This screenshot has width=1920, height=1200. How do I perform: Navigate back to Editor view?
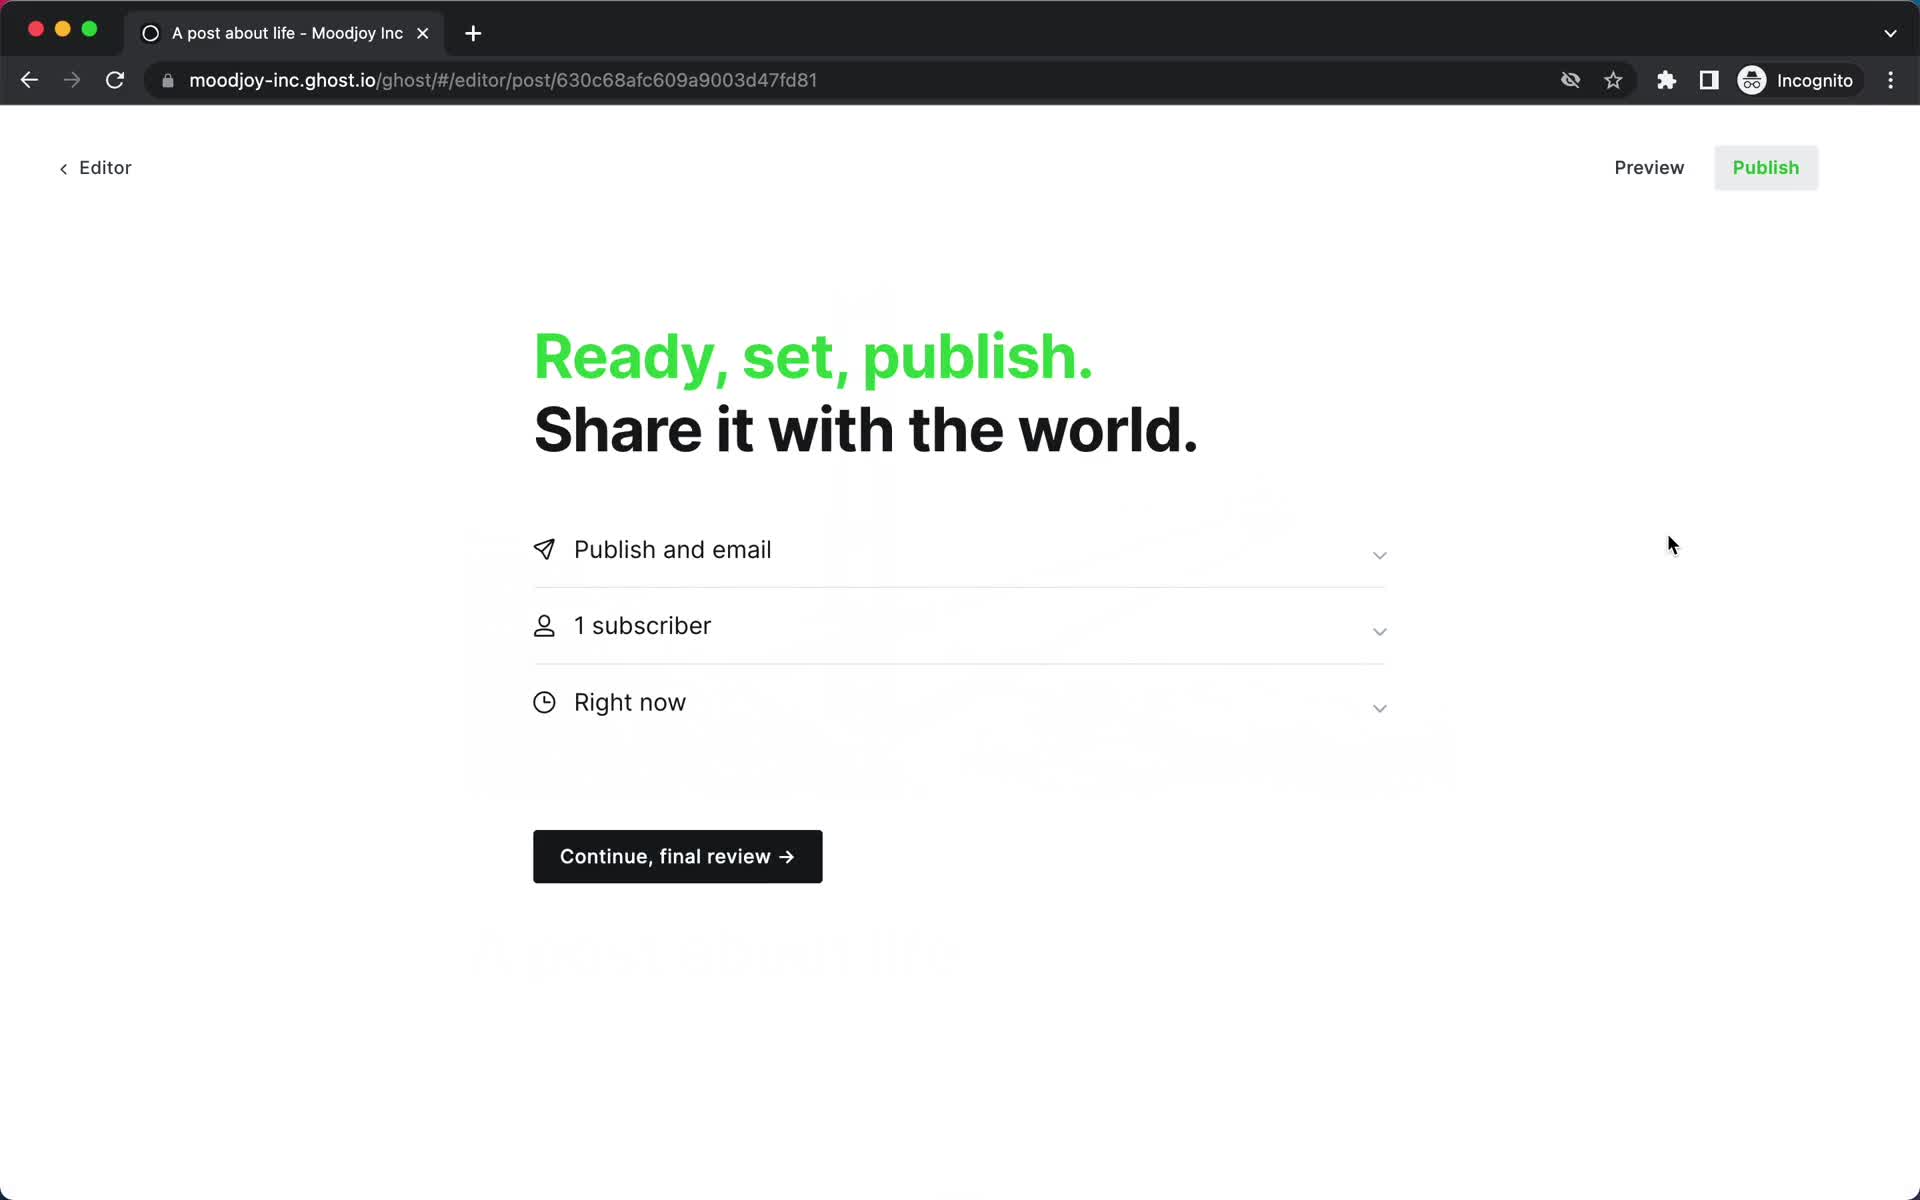94,167
